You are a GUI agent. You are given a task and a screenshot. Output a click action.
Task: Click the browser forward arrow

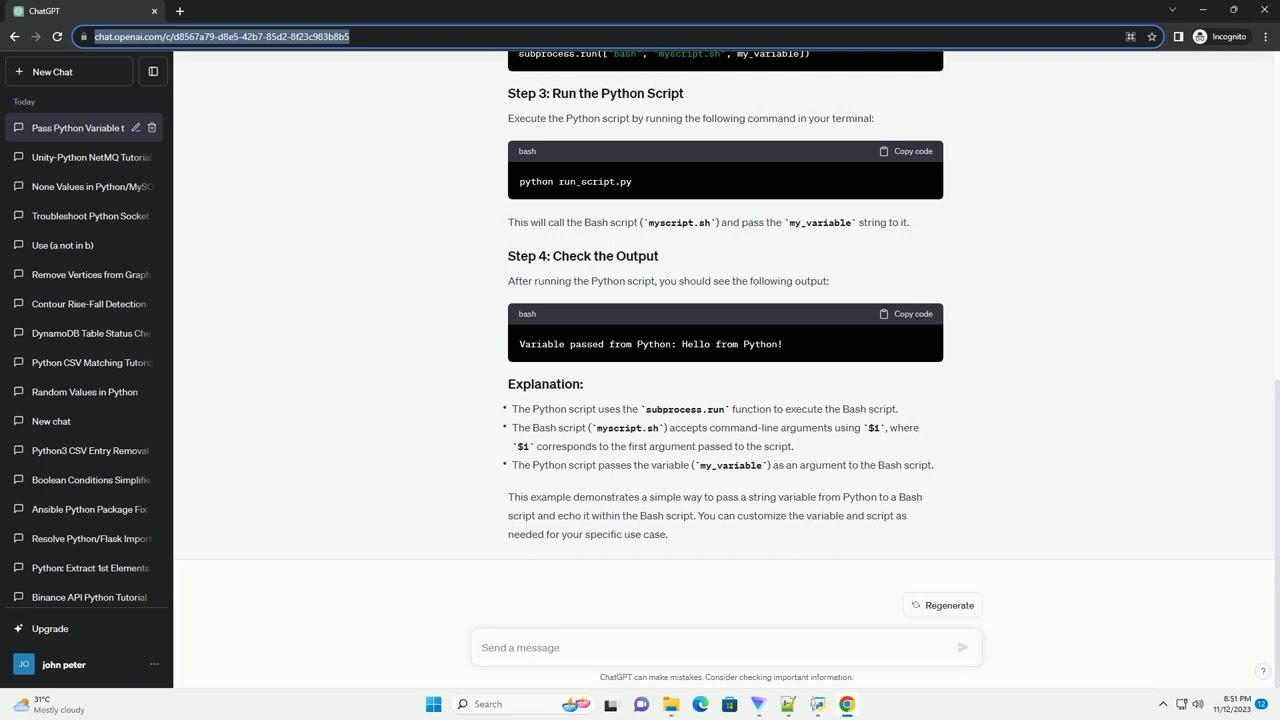point(36,37)
